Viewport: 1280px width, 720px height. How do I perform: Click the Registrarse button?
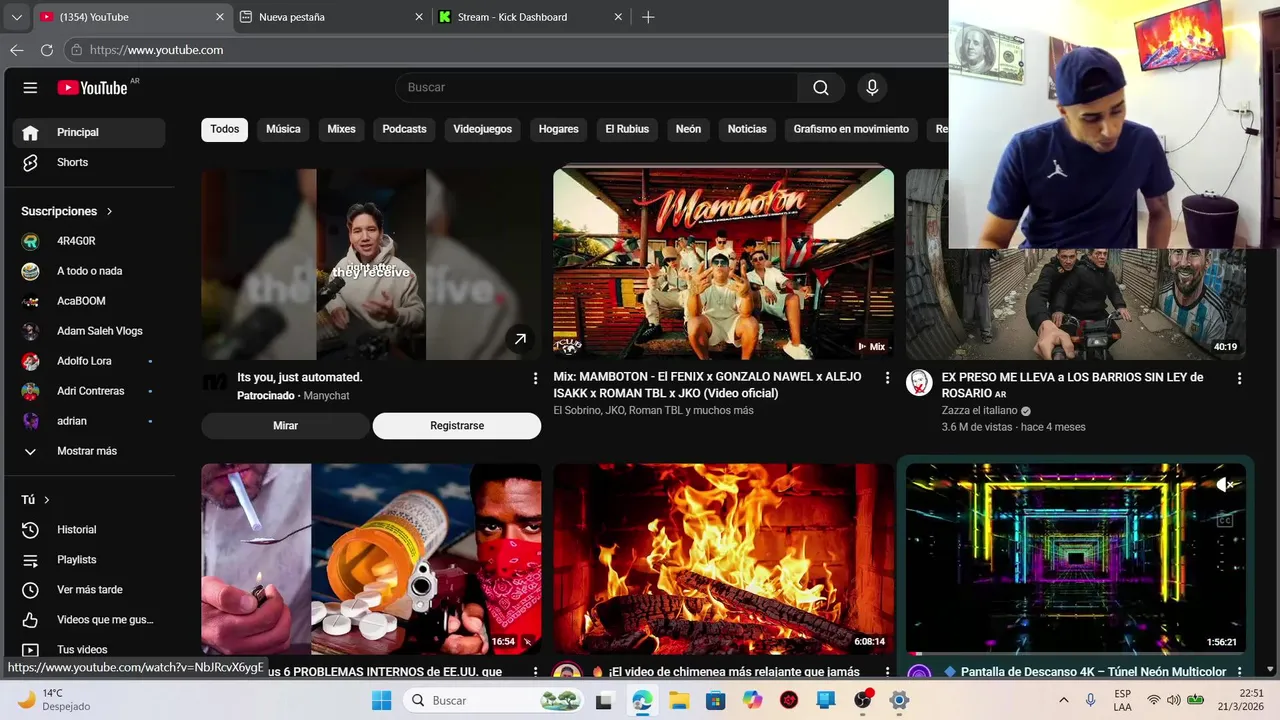[x=457, y=426]
